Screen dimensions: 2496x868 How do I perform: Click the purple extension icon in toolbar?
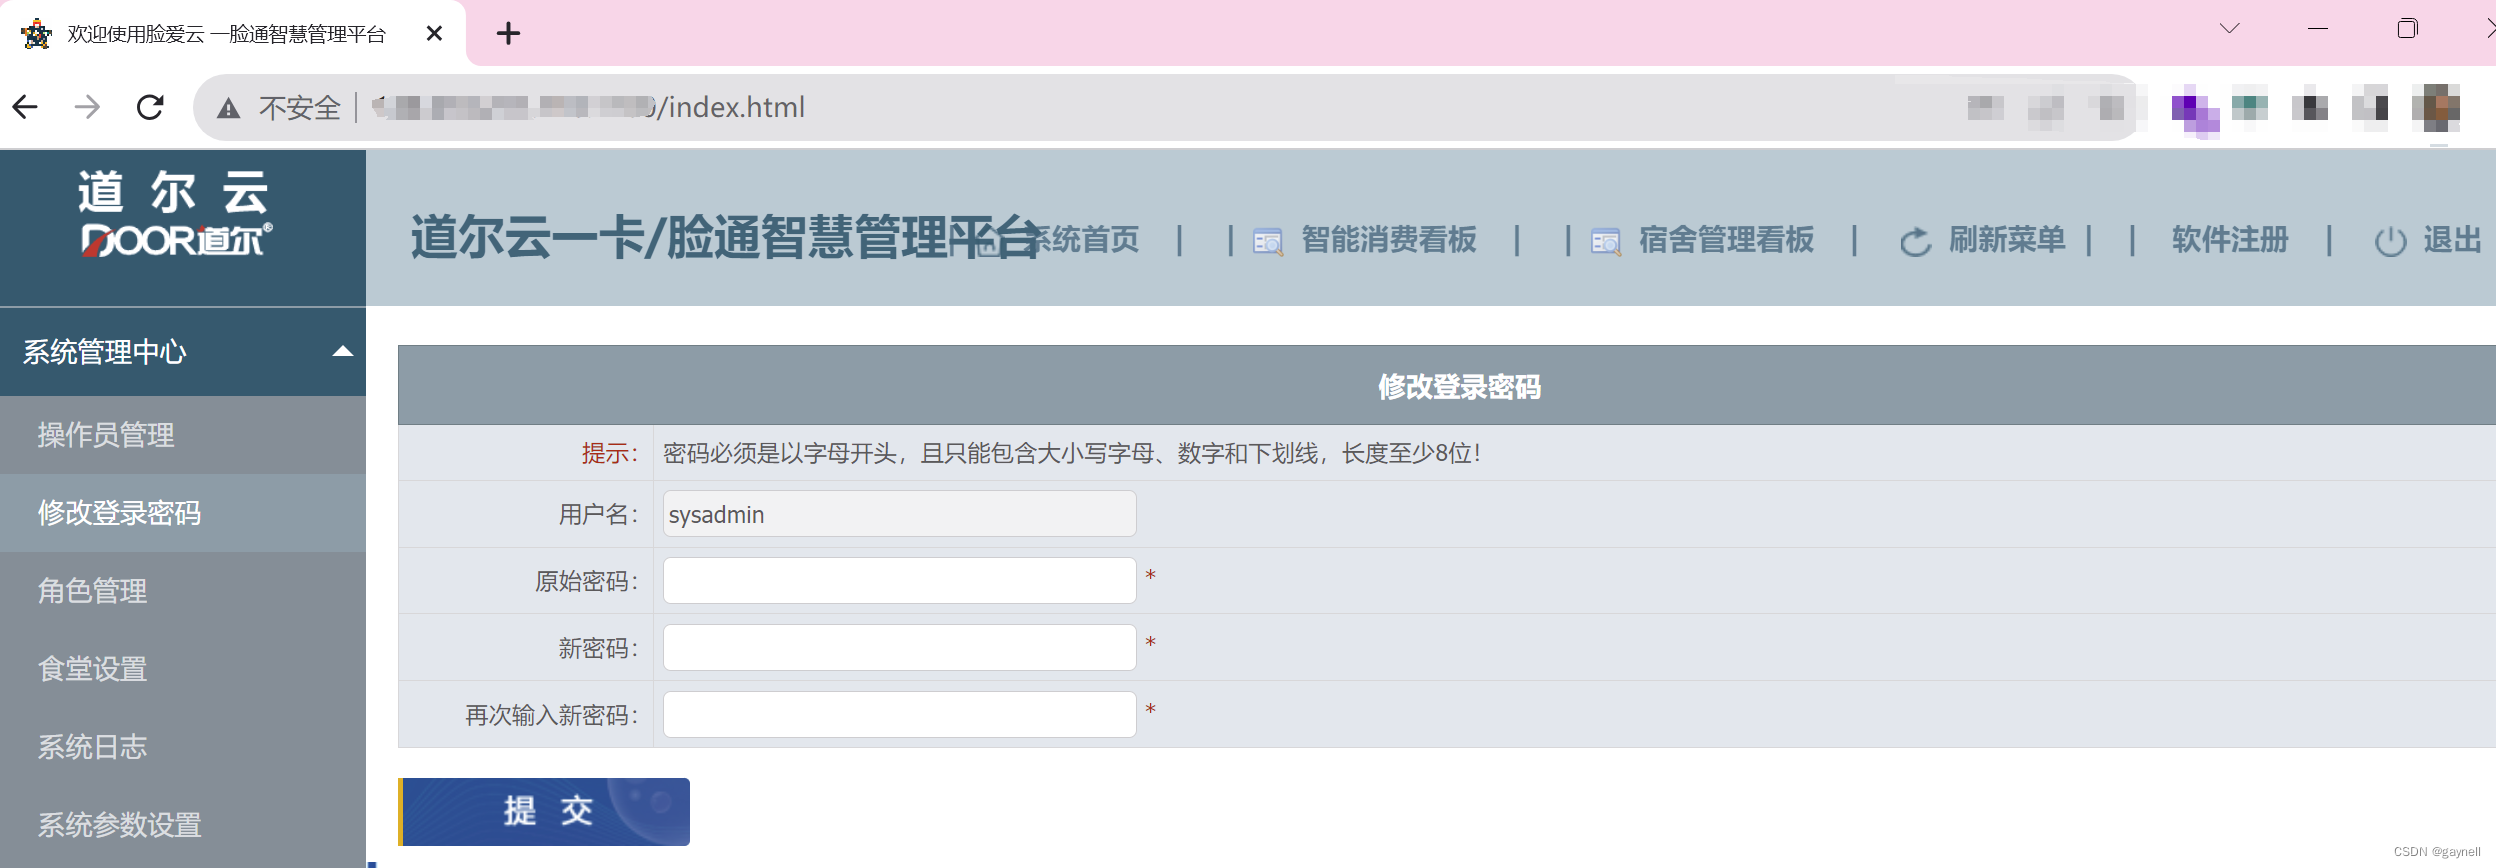[x=2195, y=110]
